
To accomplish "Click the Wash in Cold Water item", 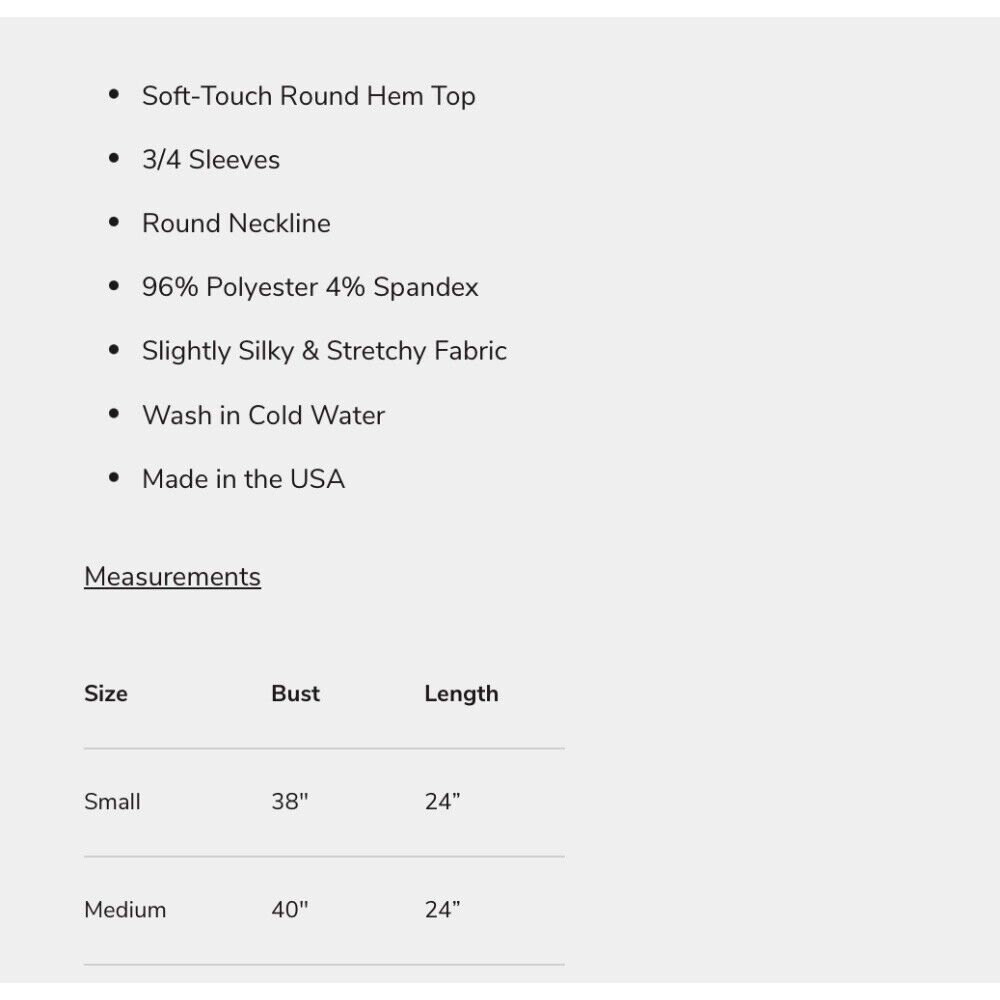I will (x=264, y=415).
